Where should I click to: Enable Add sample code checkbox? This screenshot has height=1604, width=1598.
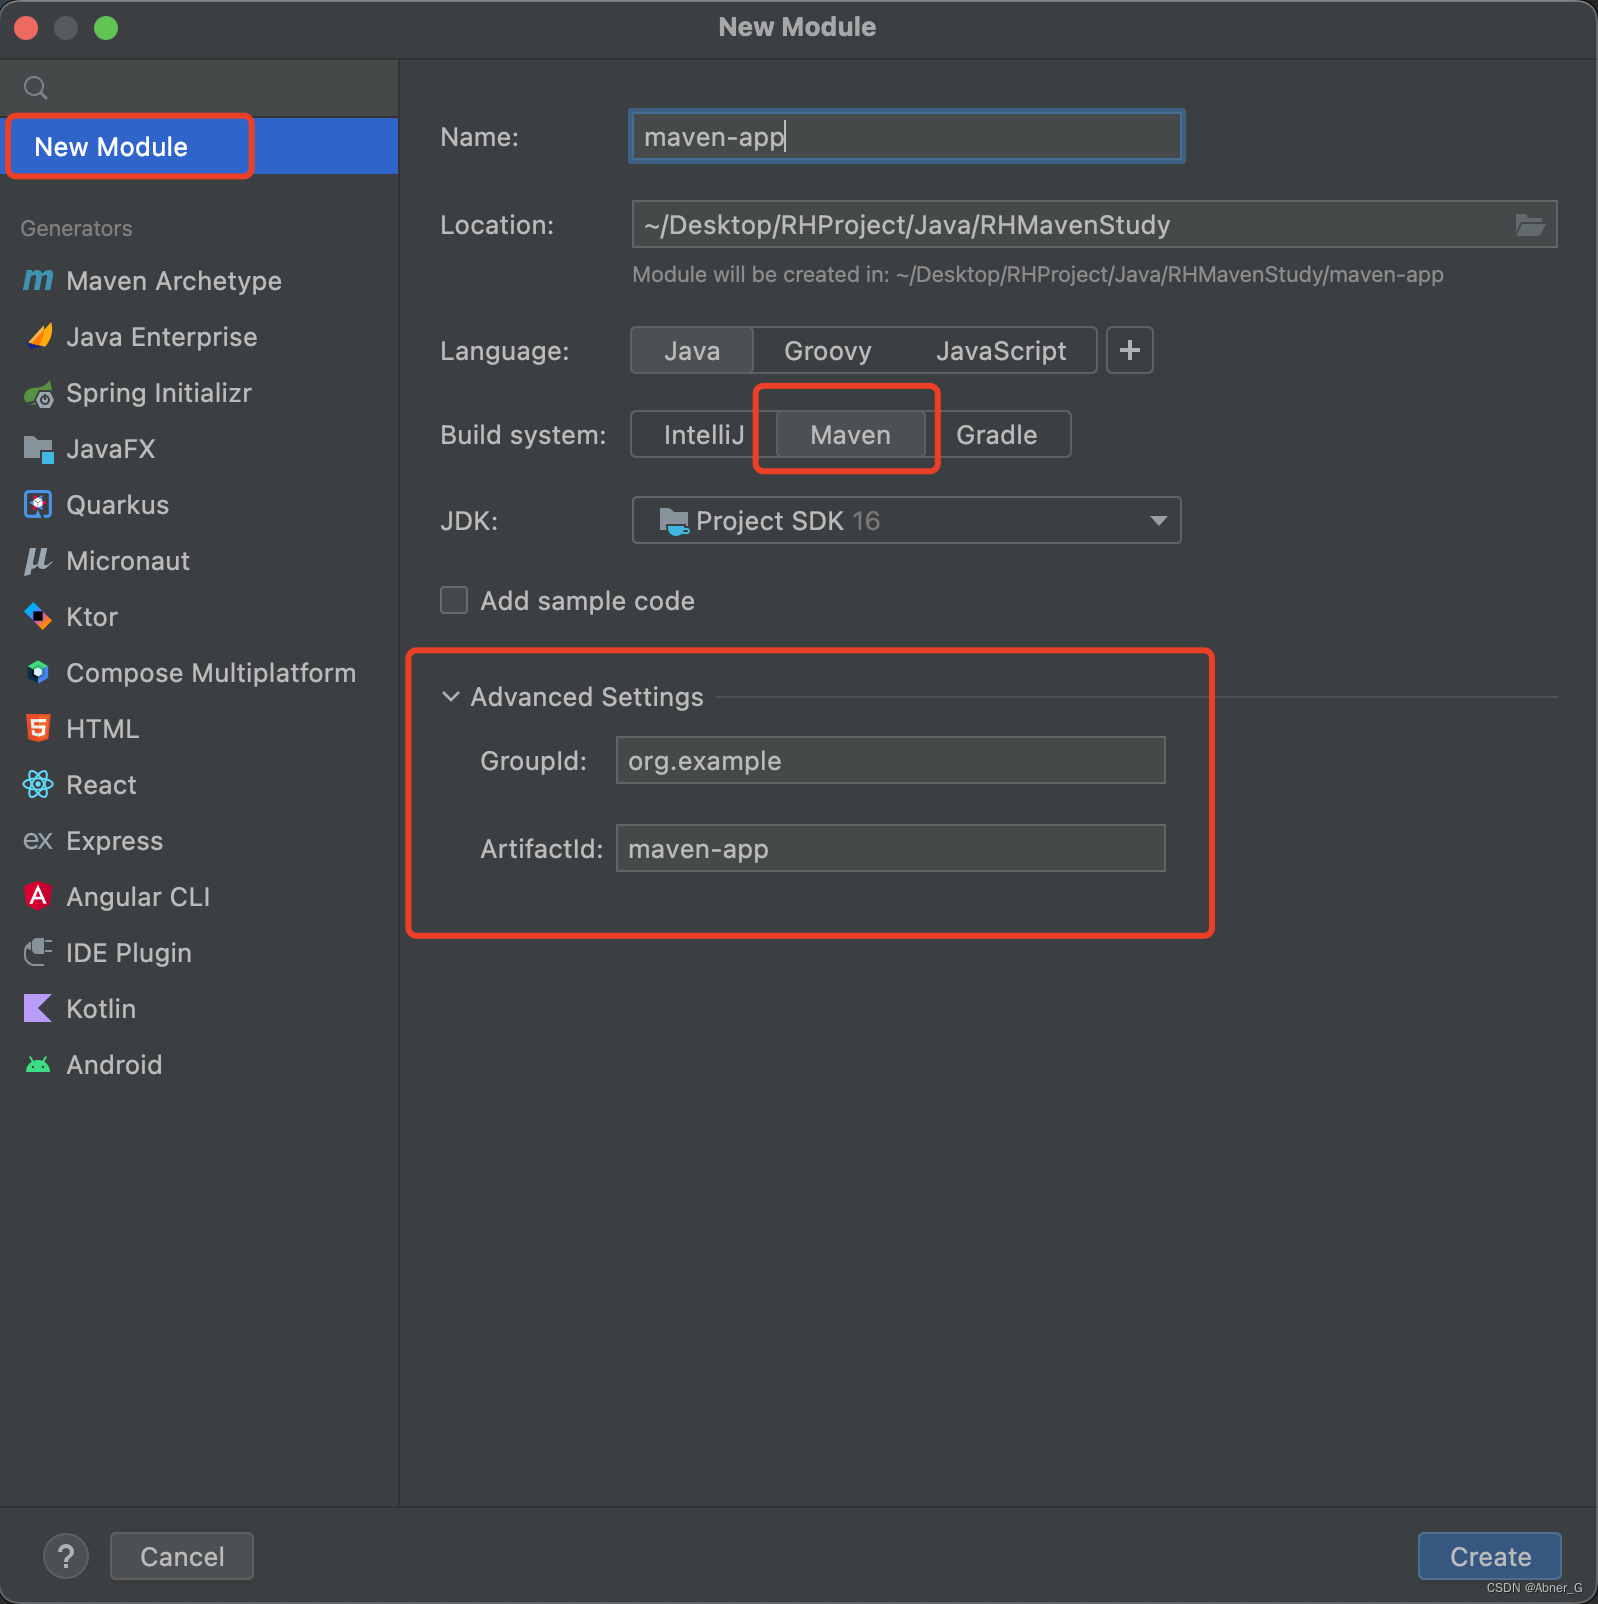coord(454,600)
